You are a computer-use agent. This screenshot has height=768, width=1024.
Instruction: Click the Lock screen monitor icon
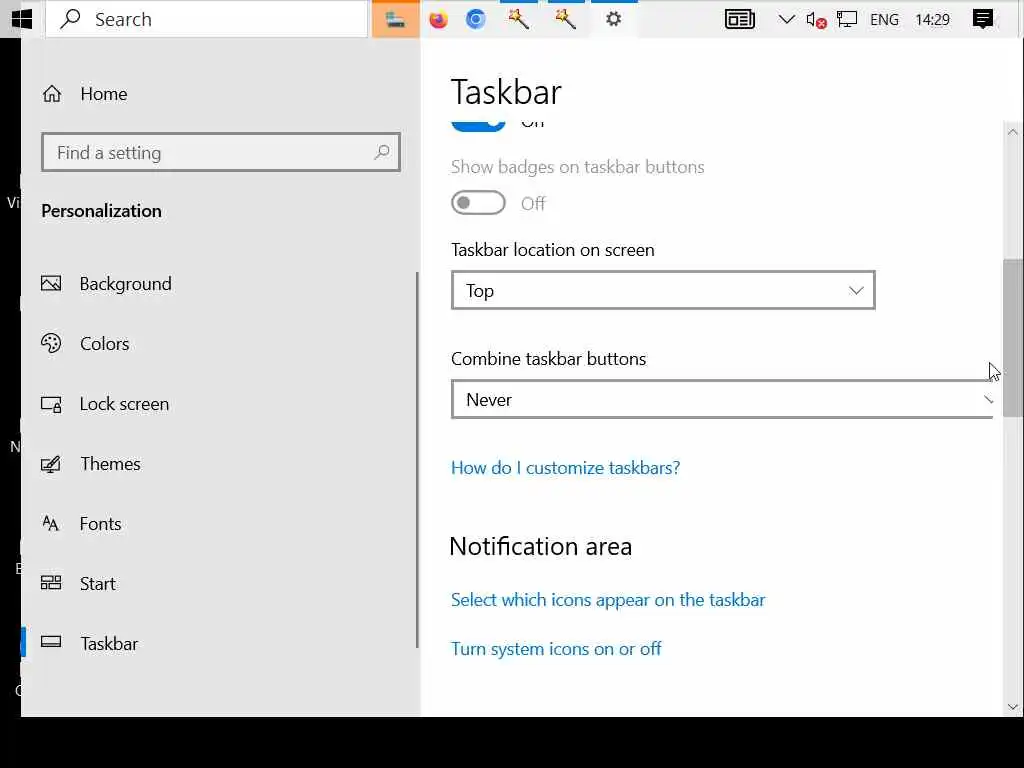click(51, 404)
